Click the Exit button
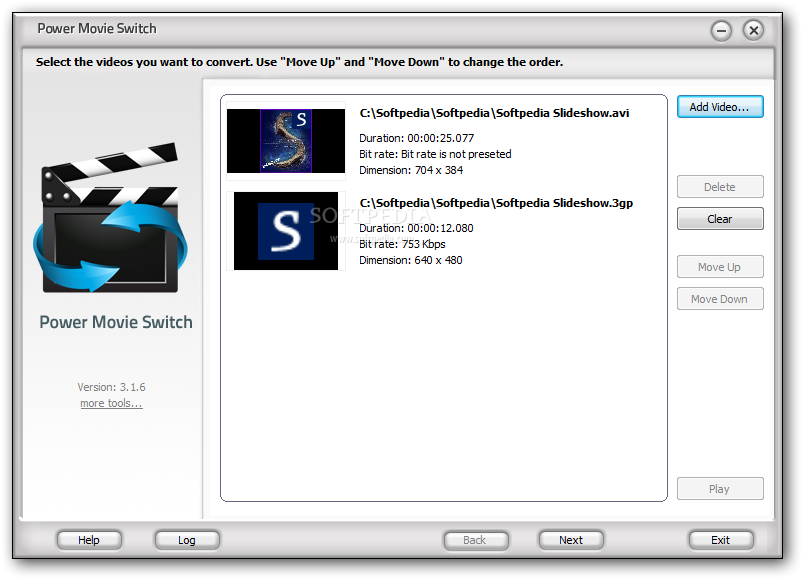The image size is (803, 579). pos(721,540)
